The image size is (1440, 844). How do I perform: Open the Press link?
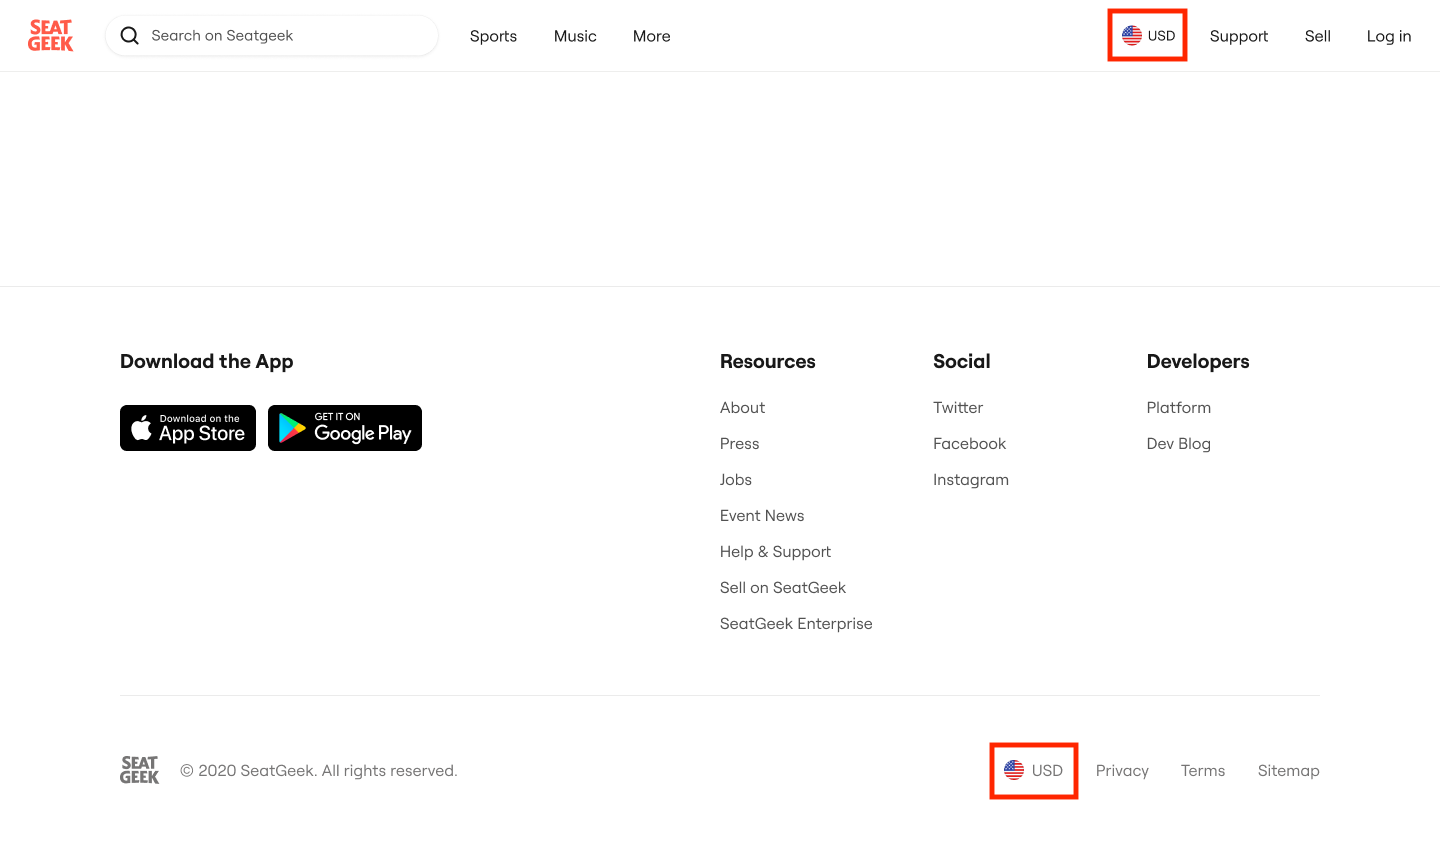(x=740, y=444)
